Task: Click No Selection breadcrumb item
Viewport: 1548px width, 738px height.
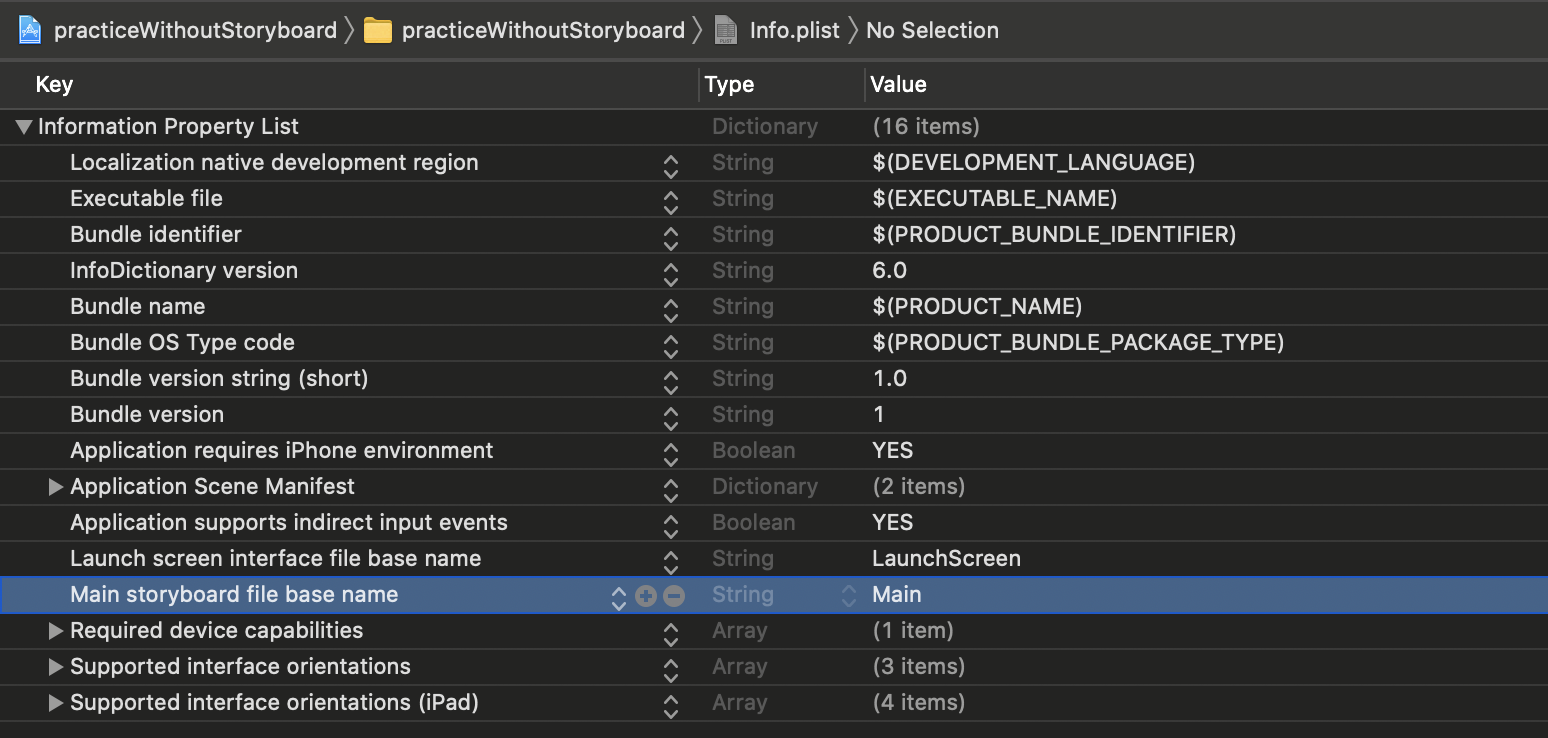Action: point(932,30)
